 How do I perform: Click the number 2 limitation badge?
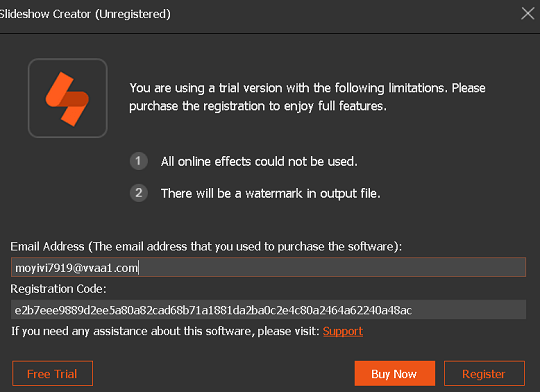pos(138,193)
